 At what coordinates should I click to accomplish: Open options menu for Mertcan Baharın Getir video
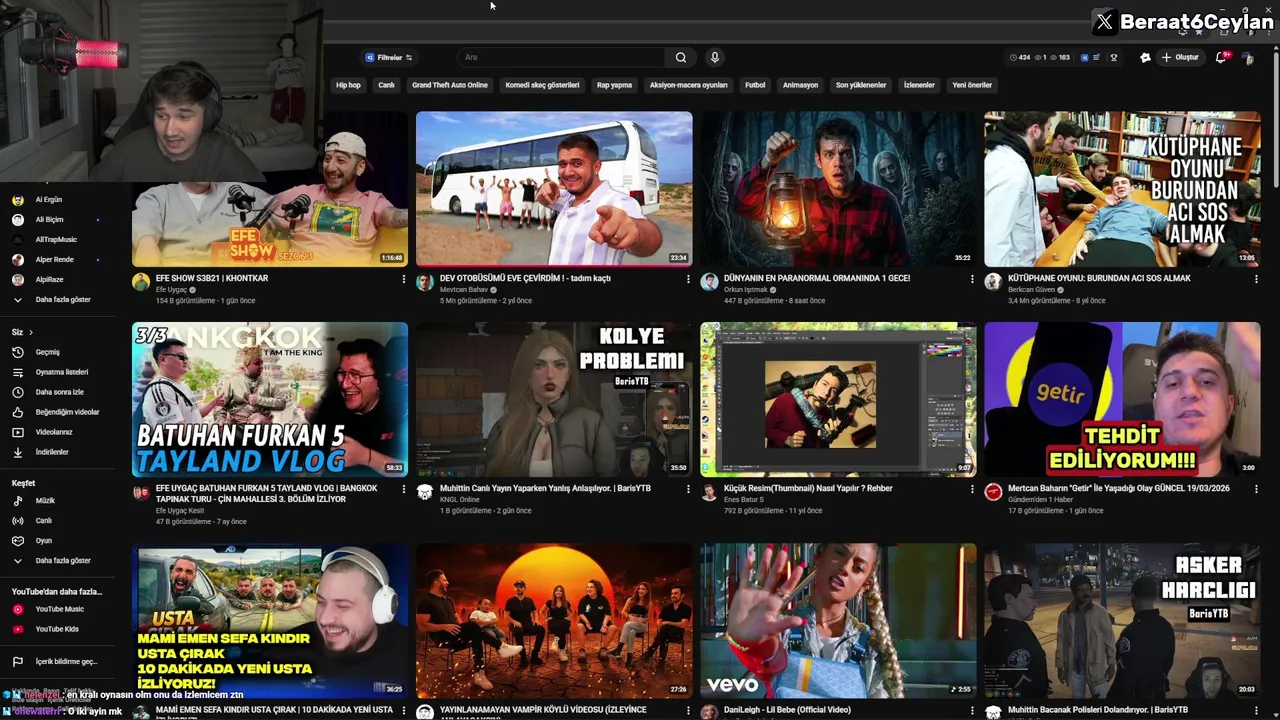click(1256, 489)
